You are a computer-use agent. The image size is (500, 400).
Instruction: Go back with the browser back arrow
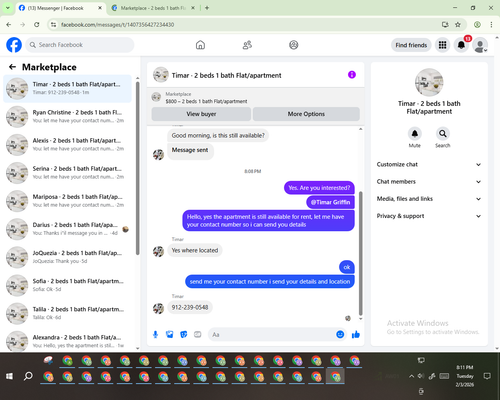tap(9, 24)
